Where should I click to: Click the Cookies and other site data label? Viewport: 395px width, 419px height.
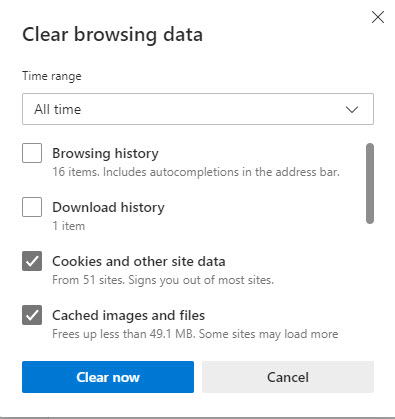(x=139, y=261)
